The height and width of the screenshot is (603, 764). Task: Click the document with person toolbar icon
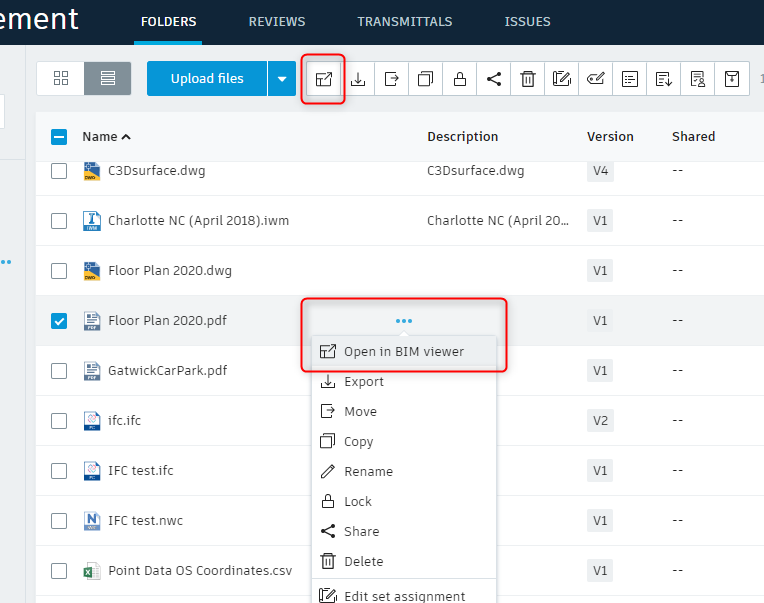click(x=698, y=79)
